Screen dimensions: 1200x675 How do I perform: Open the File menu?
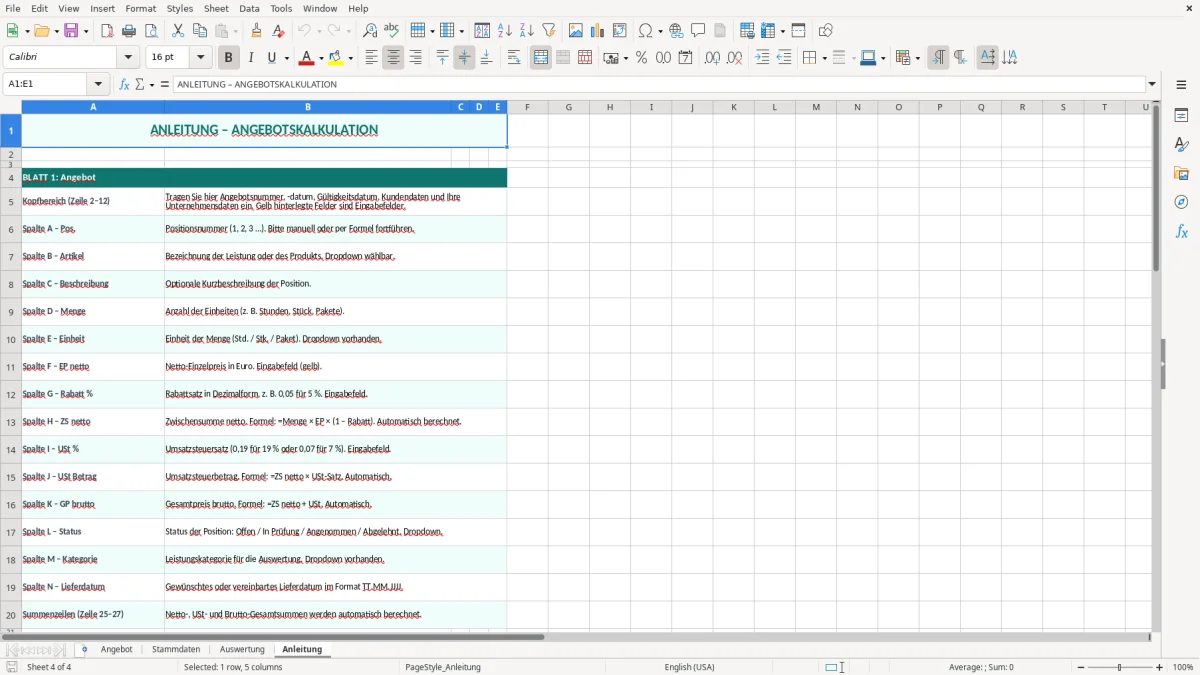click(13, 8)
